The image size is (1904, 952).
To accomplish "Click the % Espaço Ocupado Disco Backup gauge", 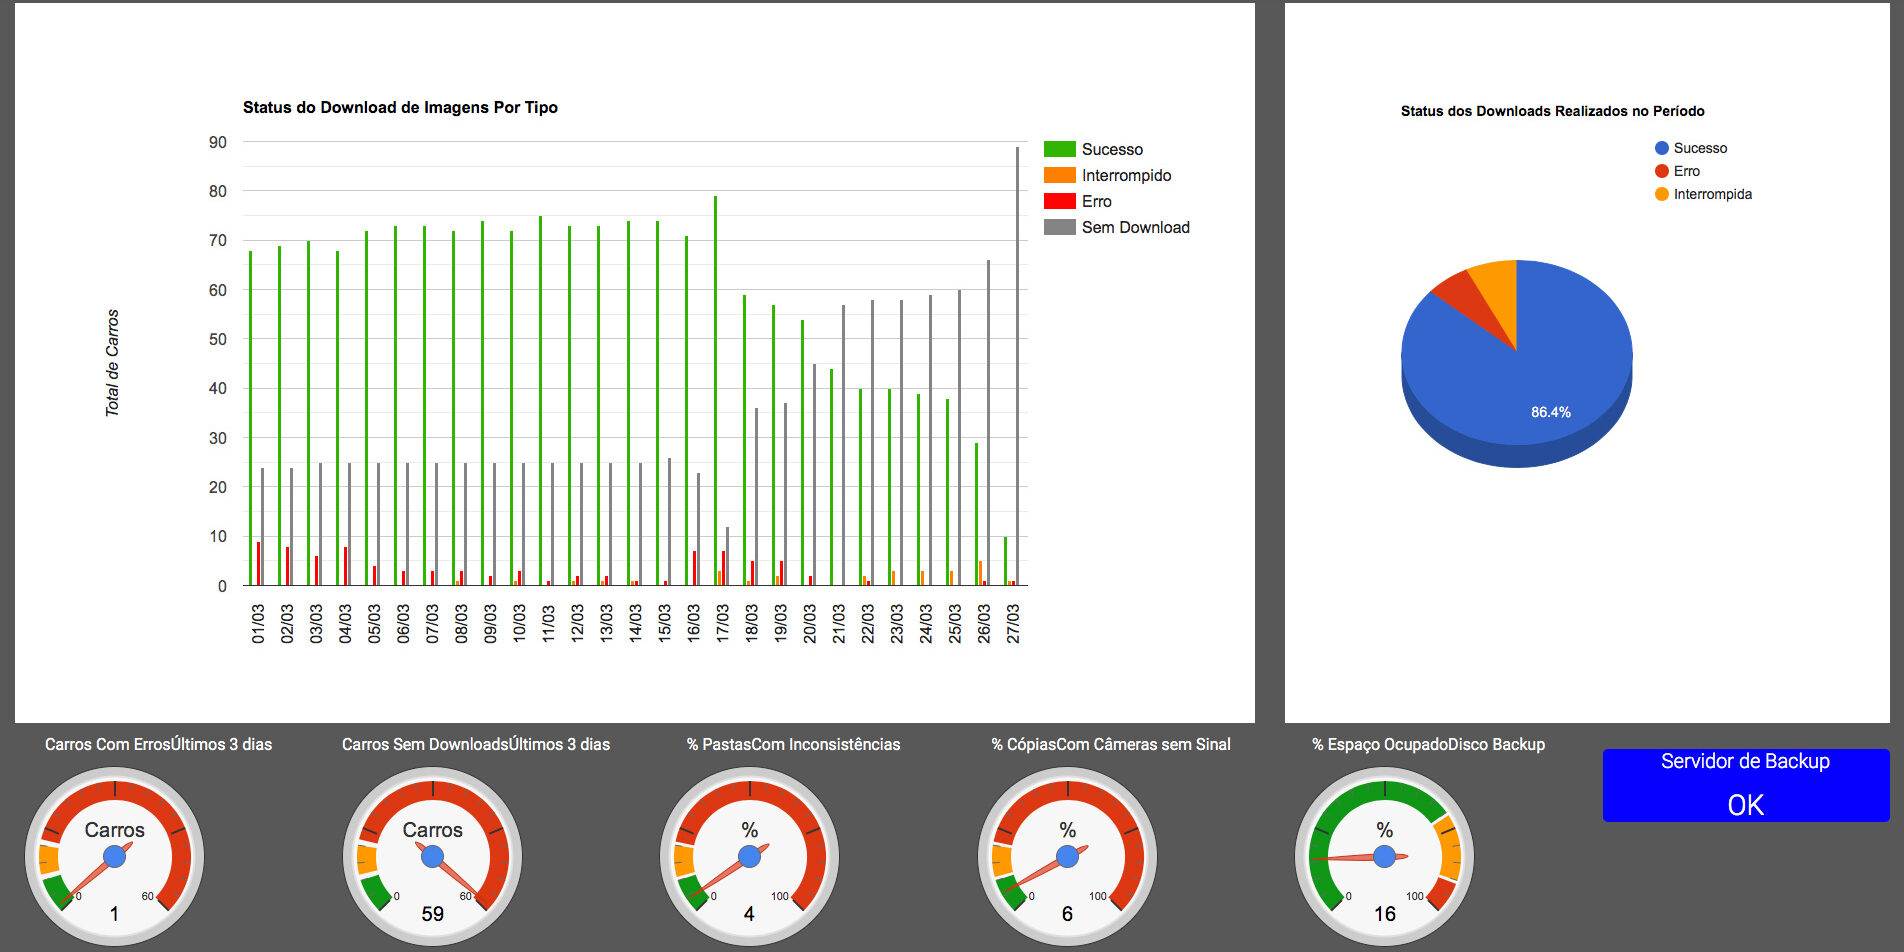I will tap(1384, 856).
